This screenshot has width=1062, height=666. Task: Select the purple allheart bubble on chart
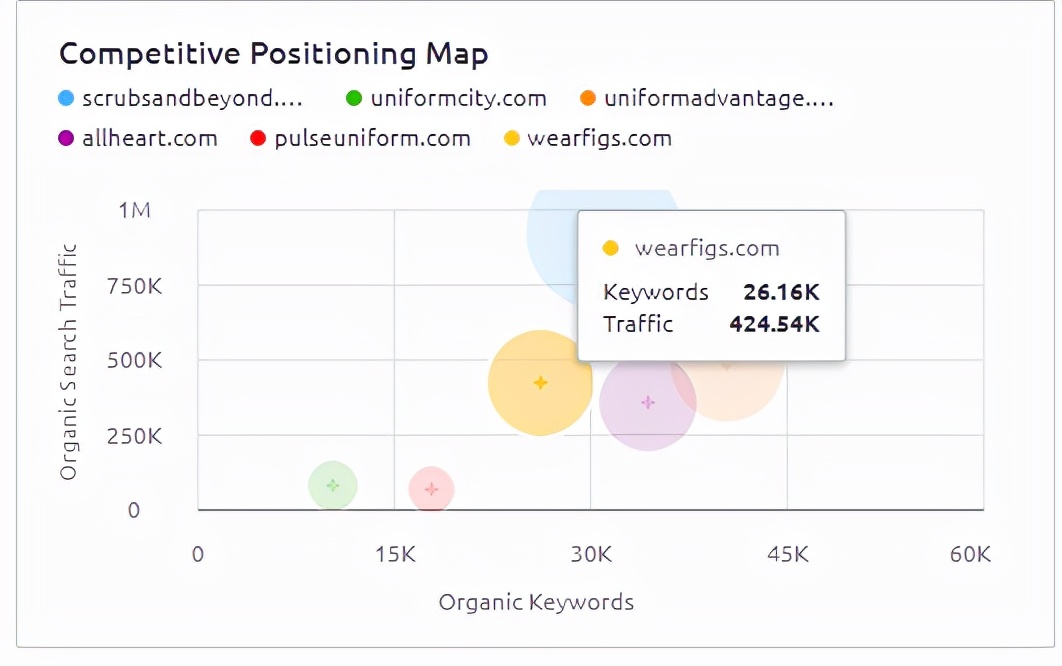coord(647,403)
